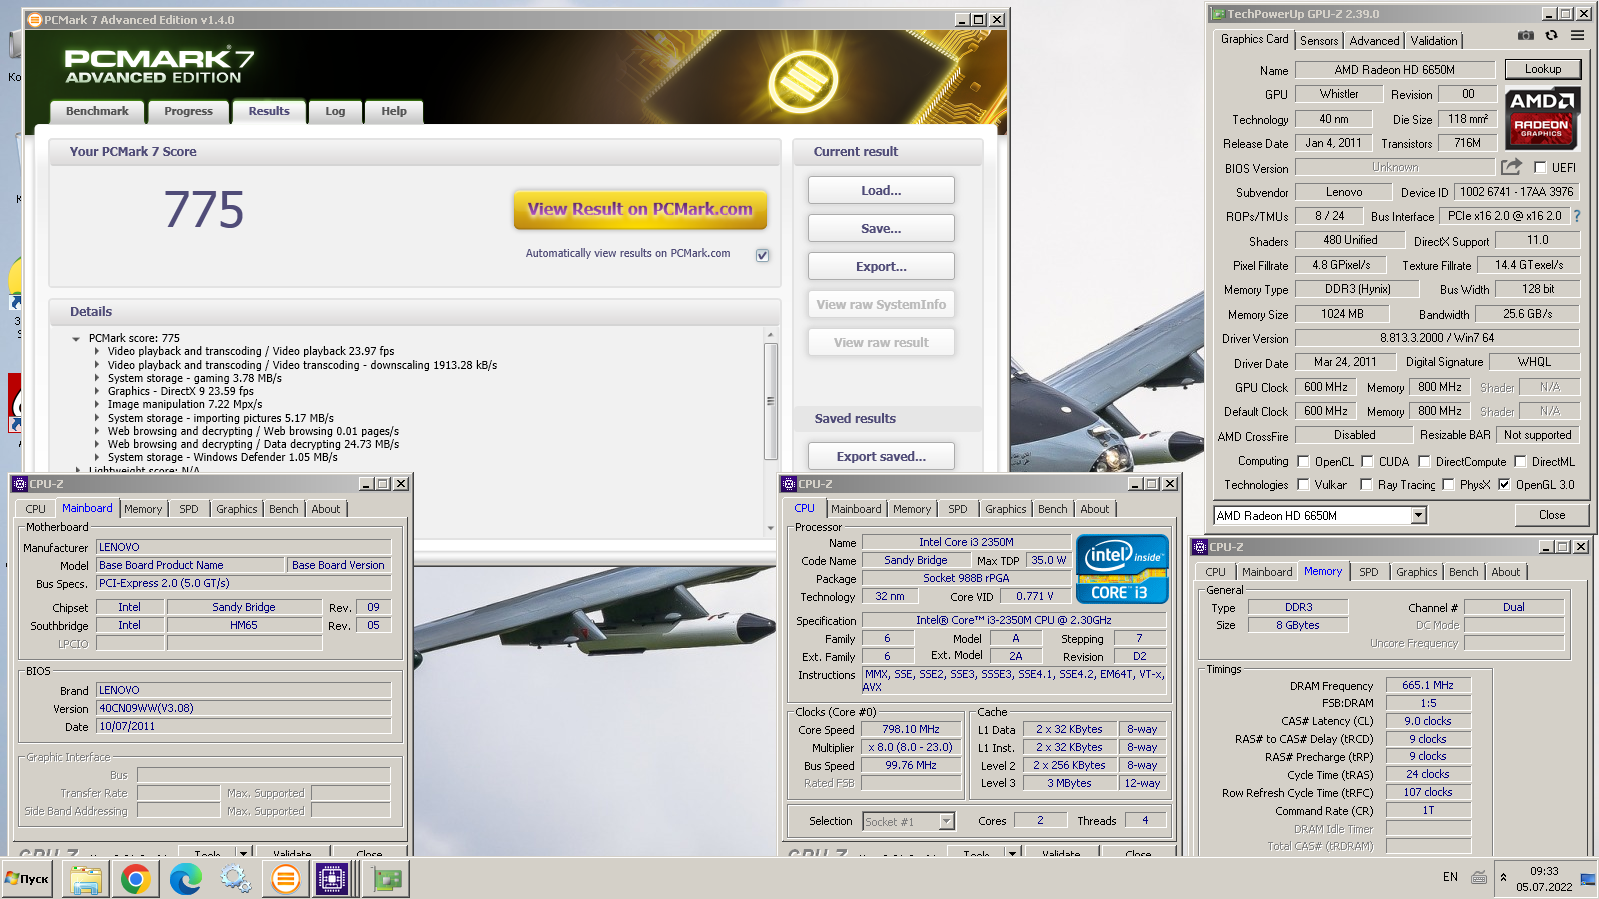This screenshot has width=1599, height=899.
Task: Click the Details list scroll down arrow
Action: pyautogui.click(x=770, y=528)
